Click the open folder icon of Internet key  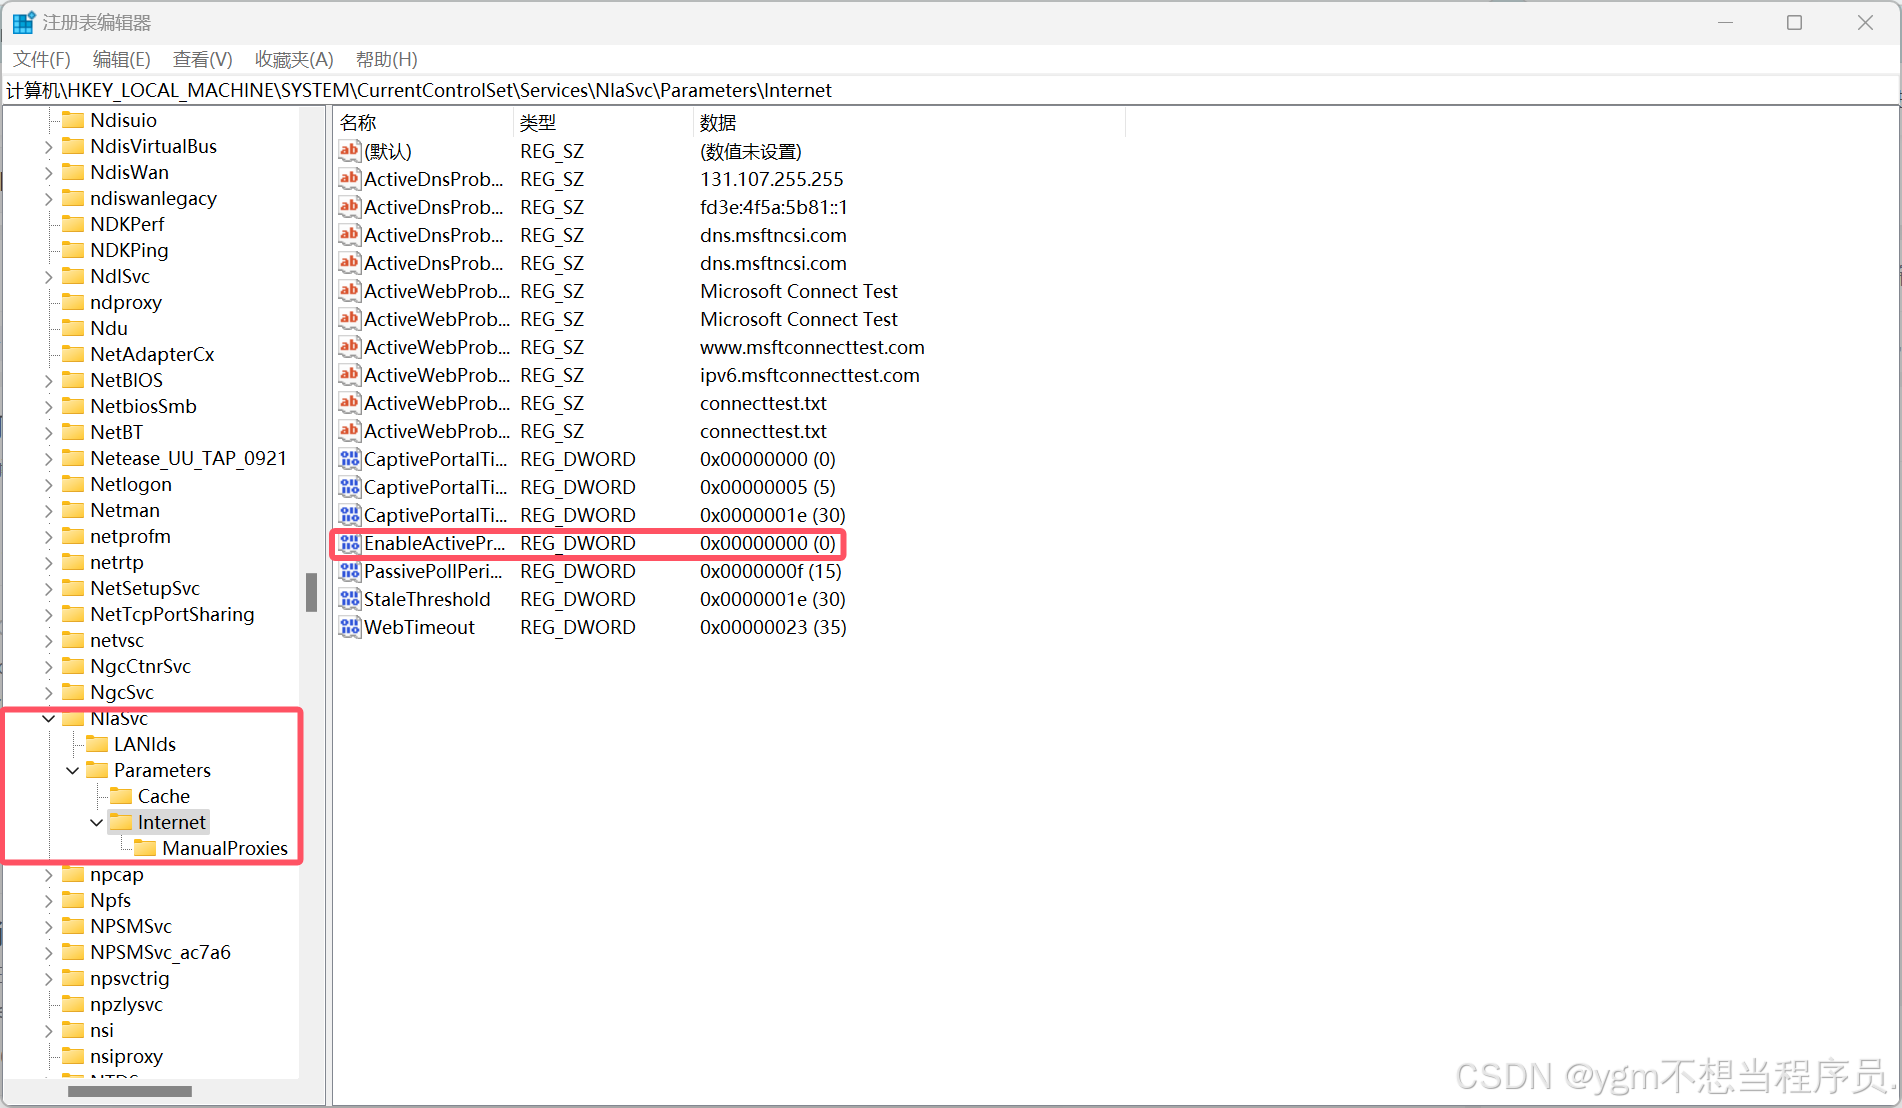(121, 822)
